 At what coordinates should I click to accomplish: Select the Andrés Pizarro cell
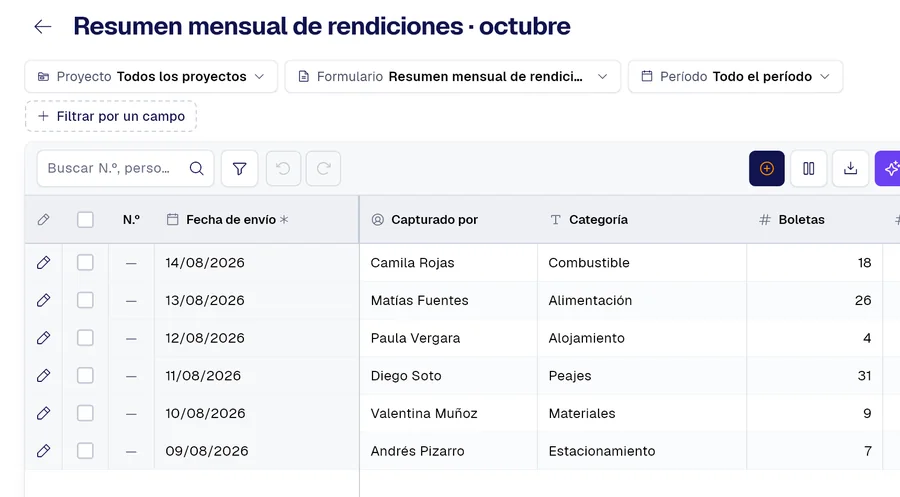[x=449, y=451]
